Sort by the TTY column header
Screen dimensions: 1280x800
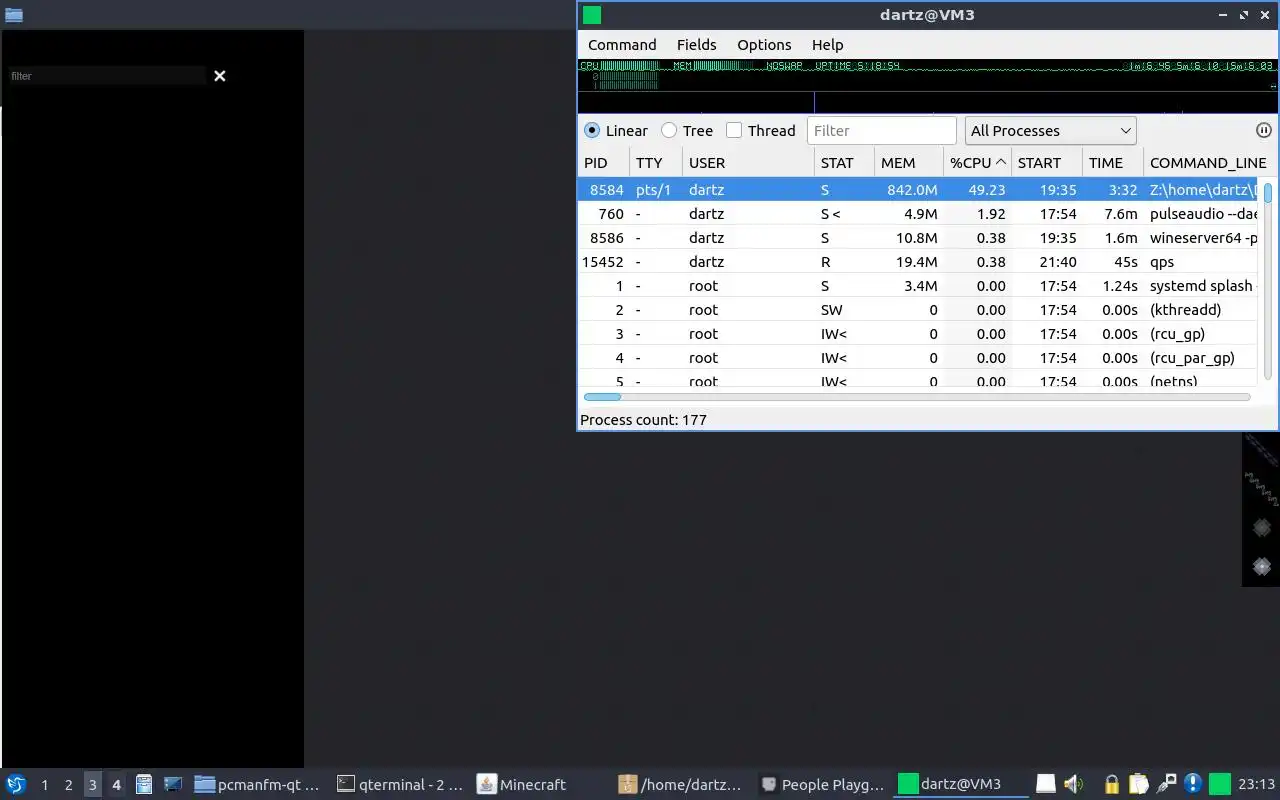655,162
